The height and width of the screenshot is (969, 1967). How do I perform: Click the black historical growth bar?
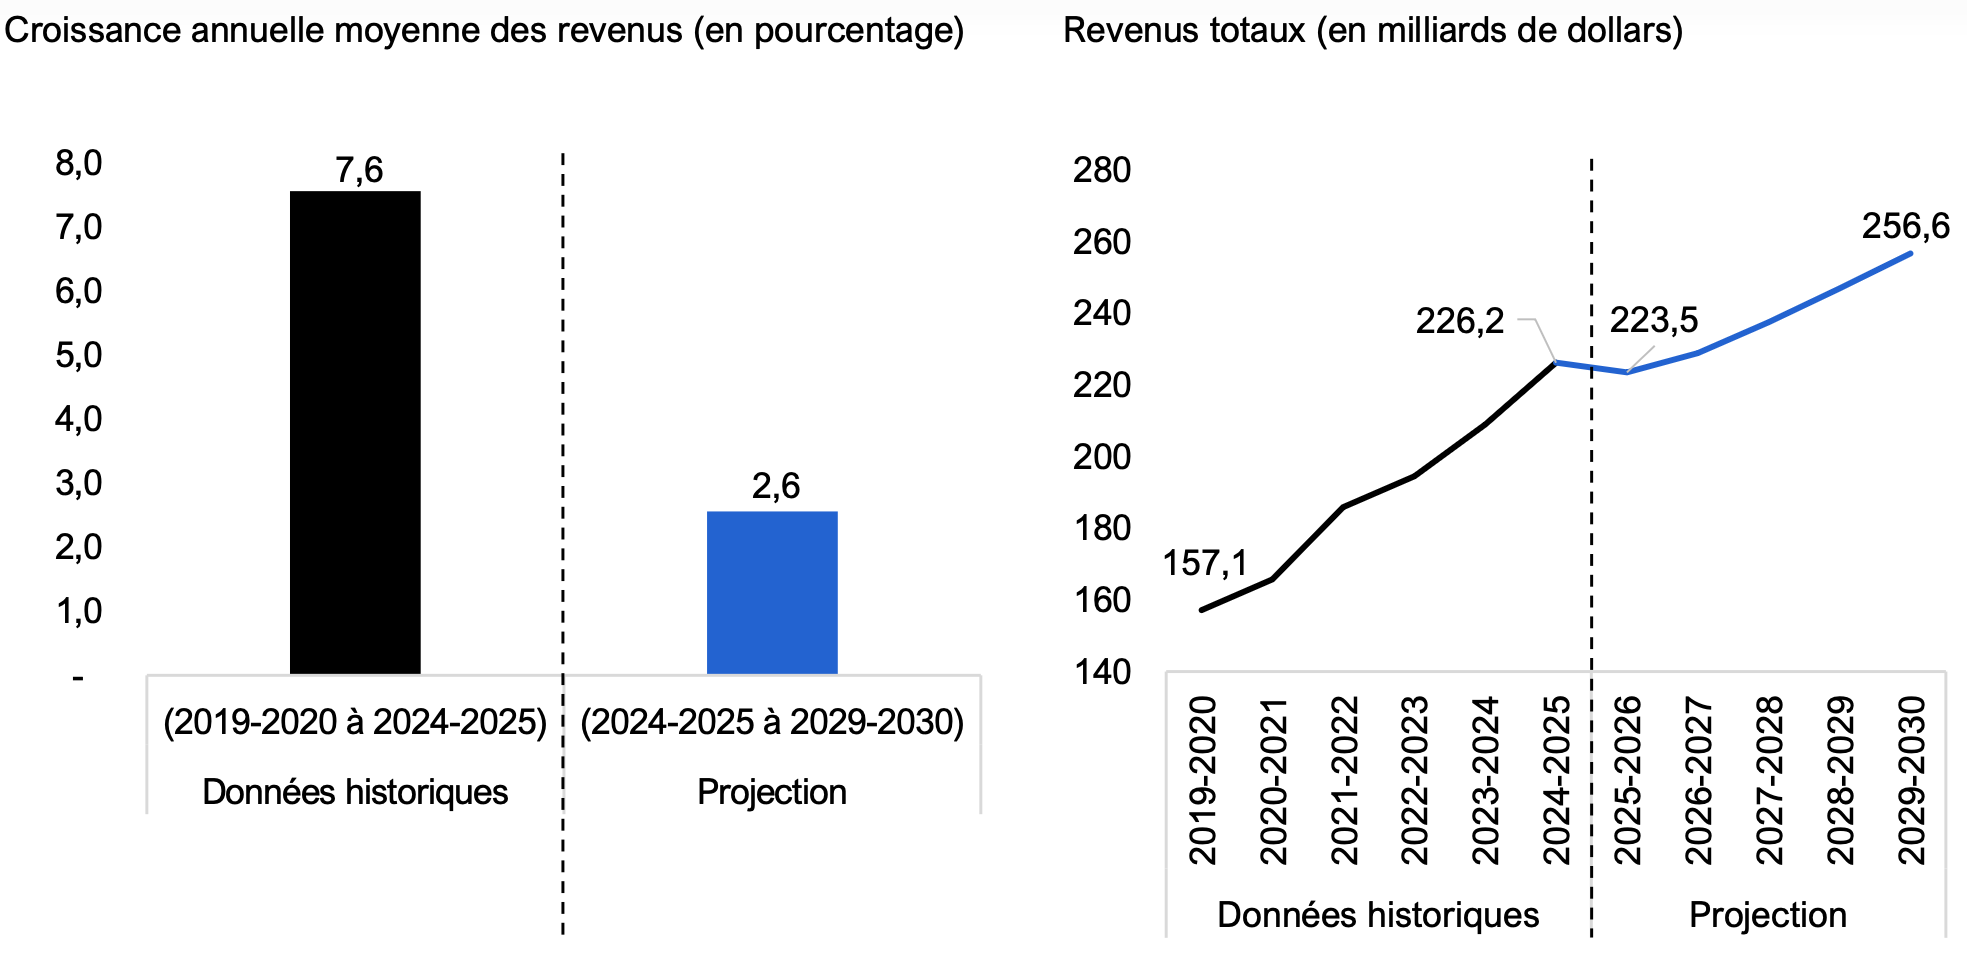[x=355, y=432]
